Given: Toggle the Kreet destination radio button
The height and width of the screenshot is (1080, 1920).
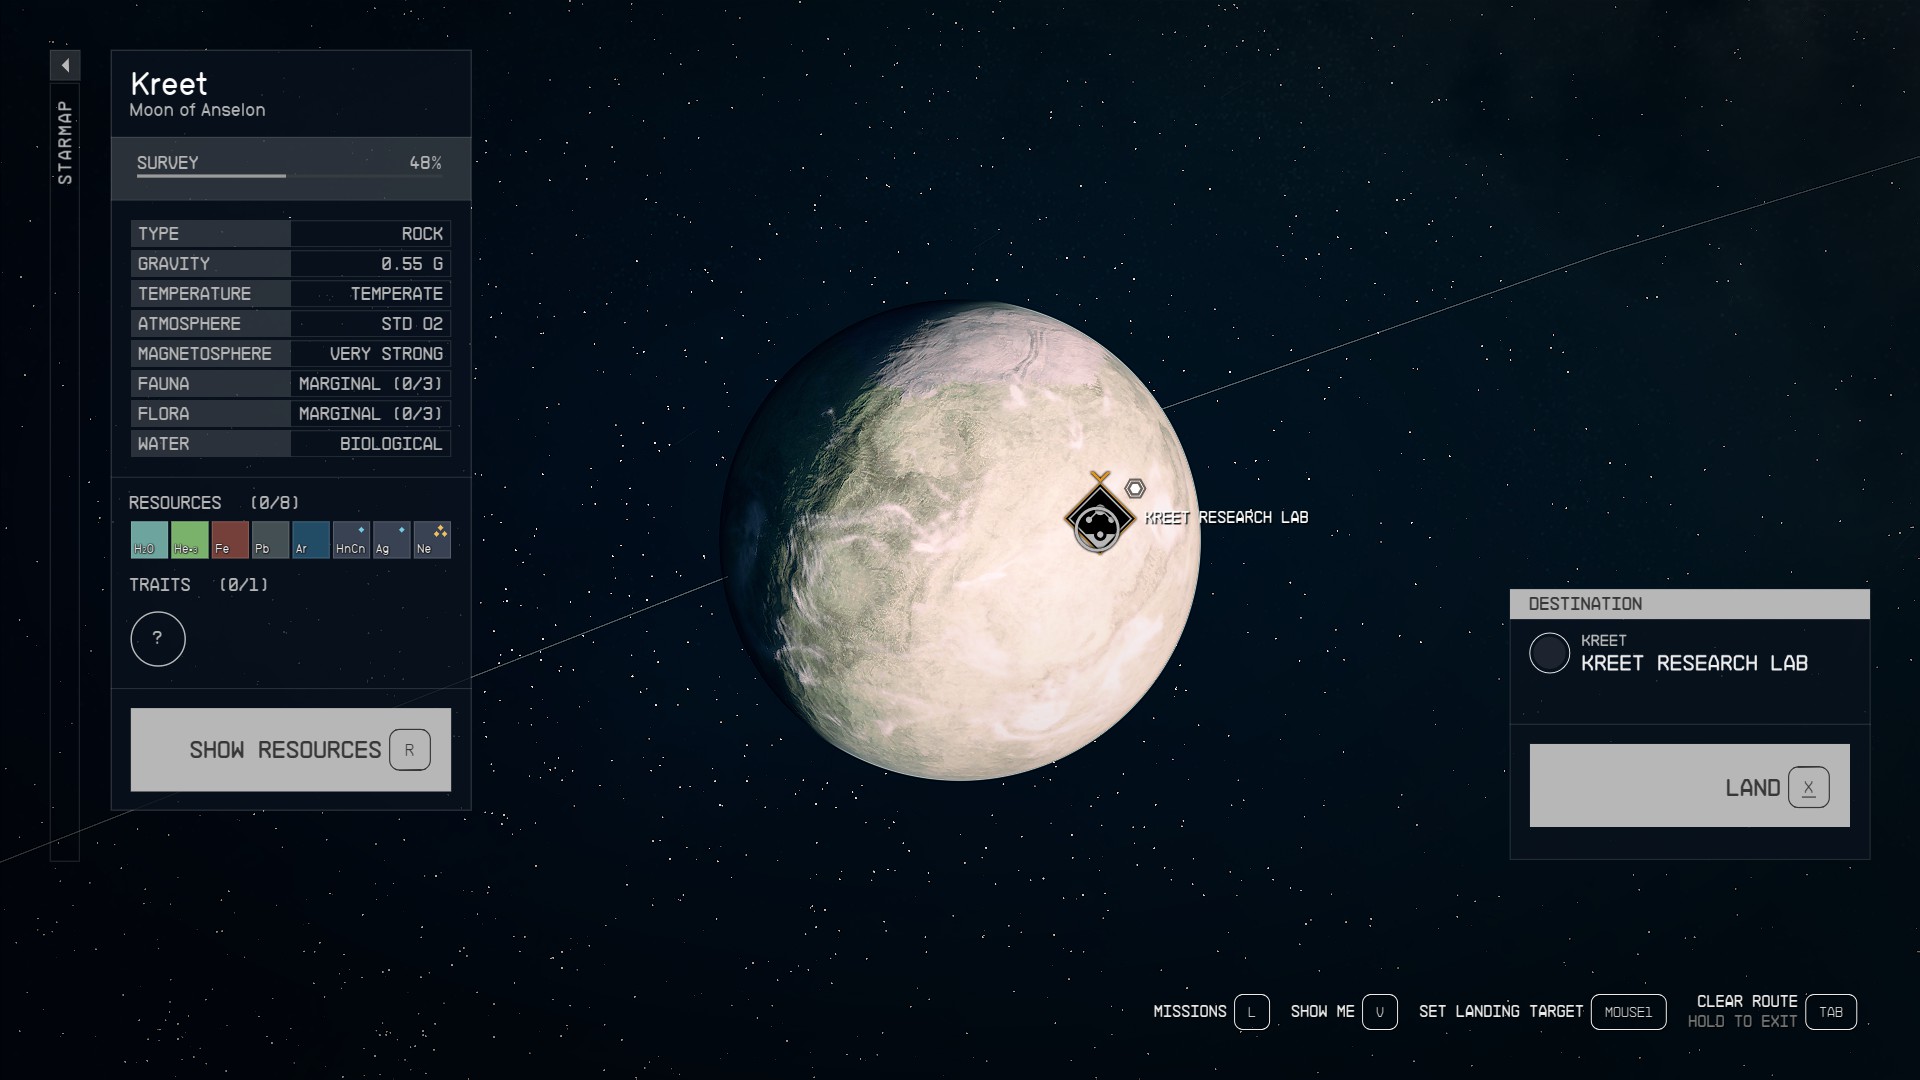Looking at the screenshot, I should (x=1549, y=653).
